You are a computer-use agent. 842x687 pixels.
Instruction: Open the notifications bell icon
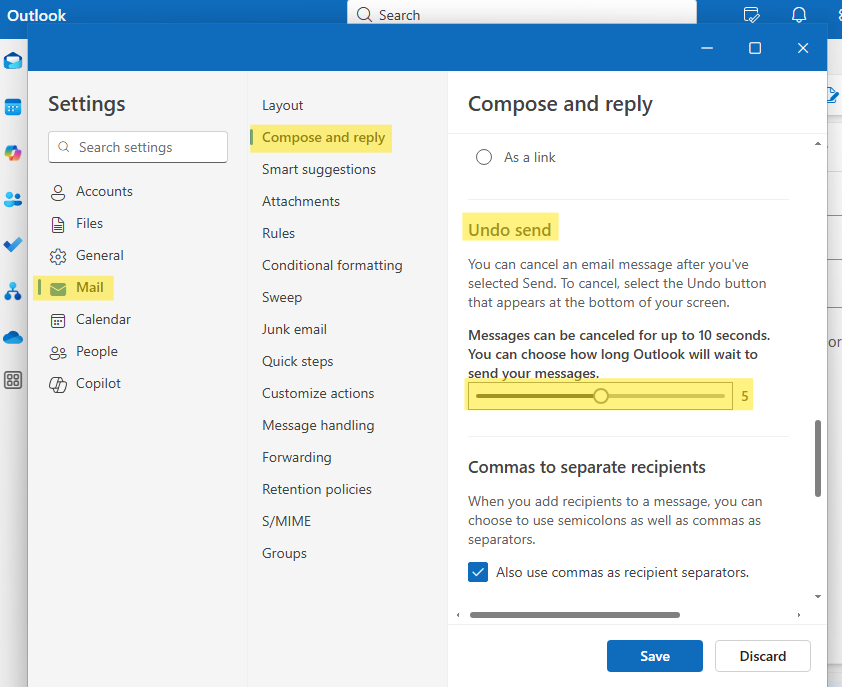click(799, 15)
